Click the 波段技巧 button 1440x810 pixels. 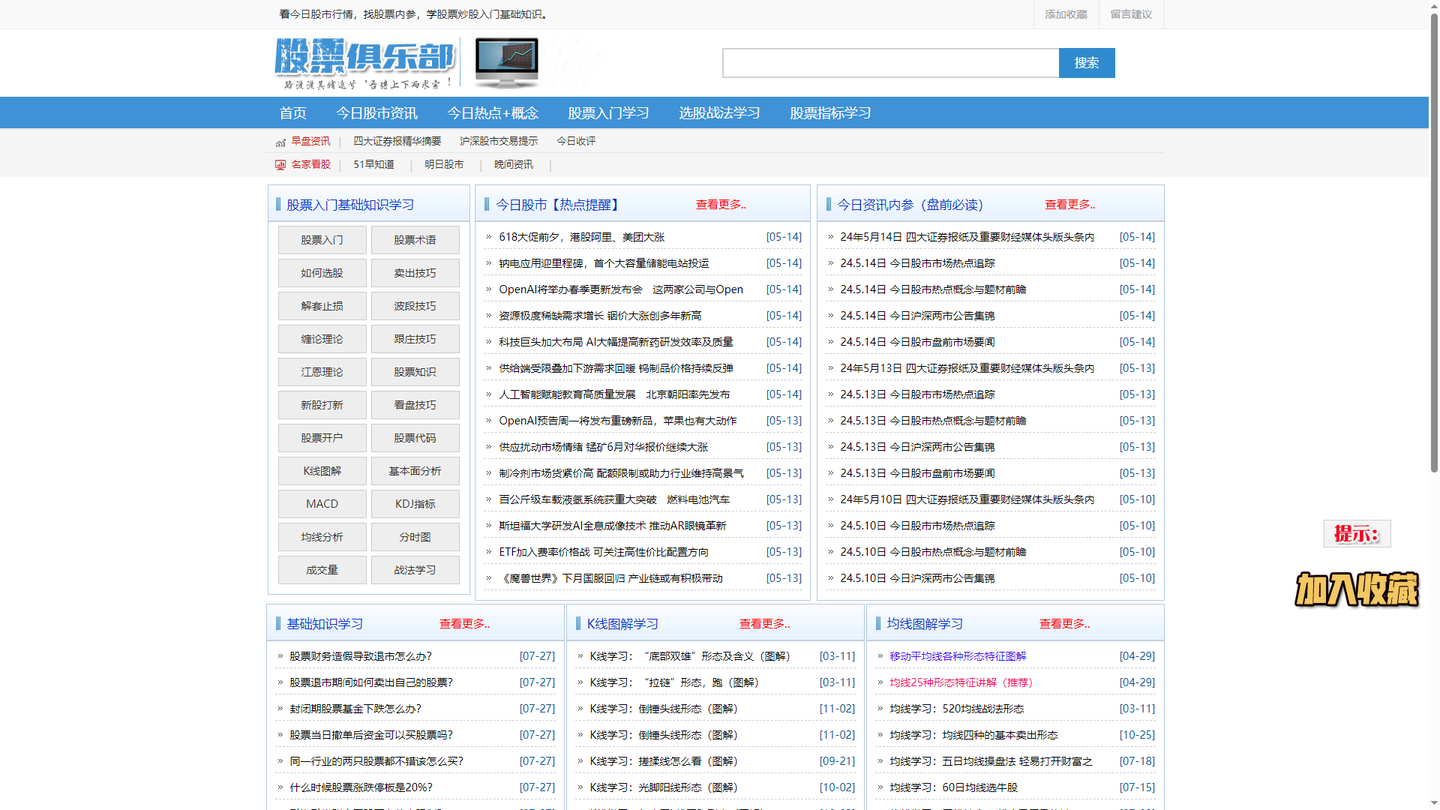pos(415,306)
